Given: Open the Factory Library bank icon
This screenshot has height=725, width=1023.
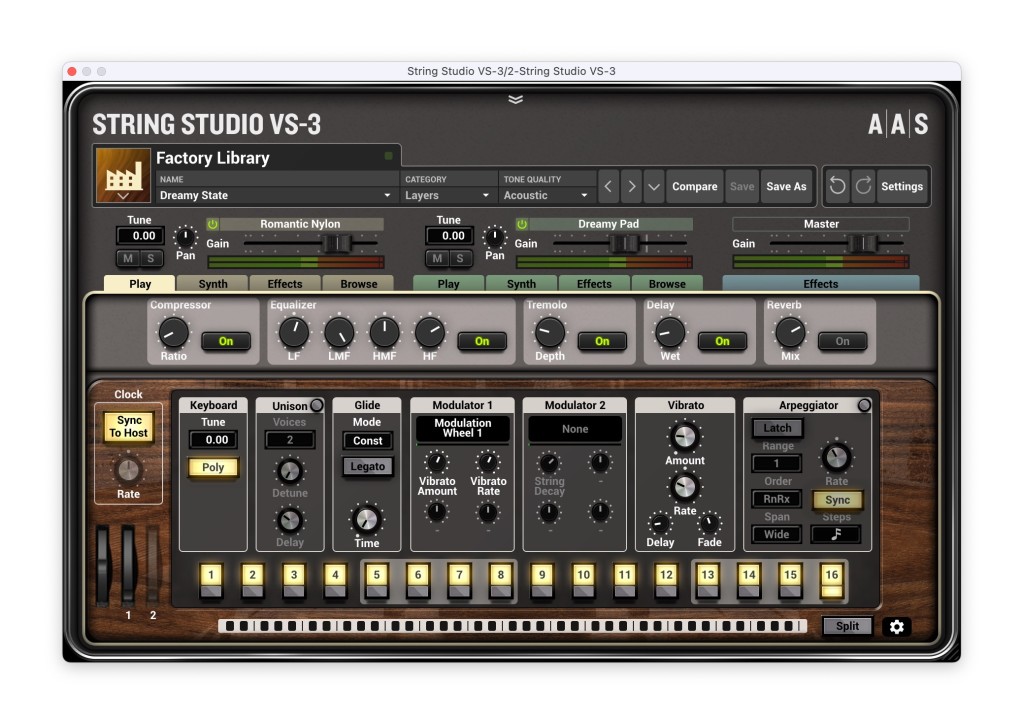Looking at the screenshot, I should tap(123, 175).
